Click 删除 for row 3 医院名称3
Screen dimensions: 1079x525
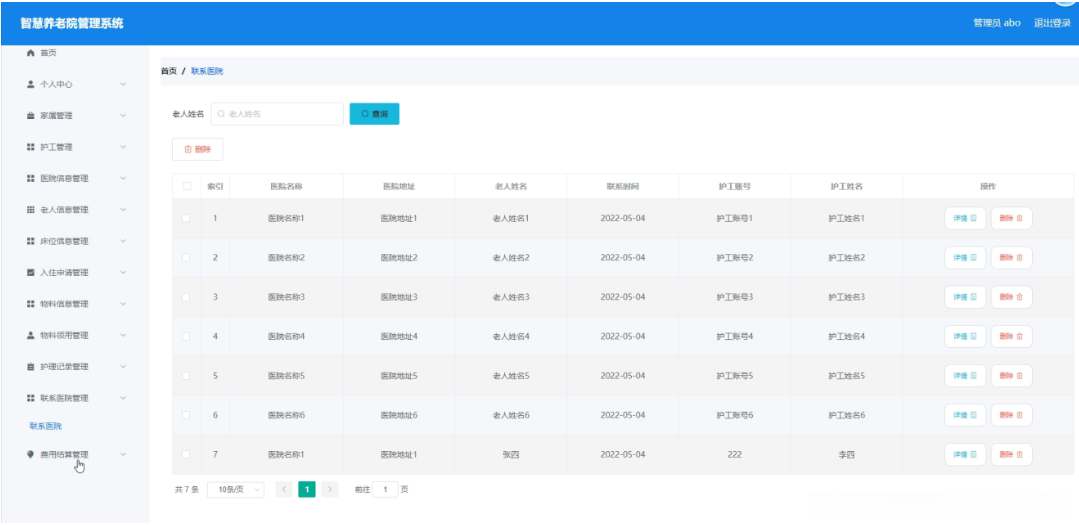click(x=1011, y=297)
